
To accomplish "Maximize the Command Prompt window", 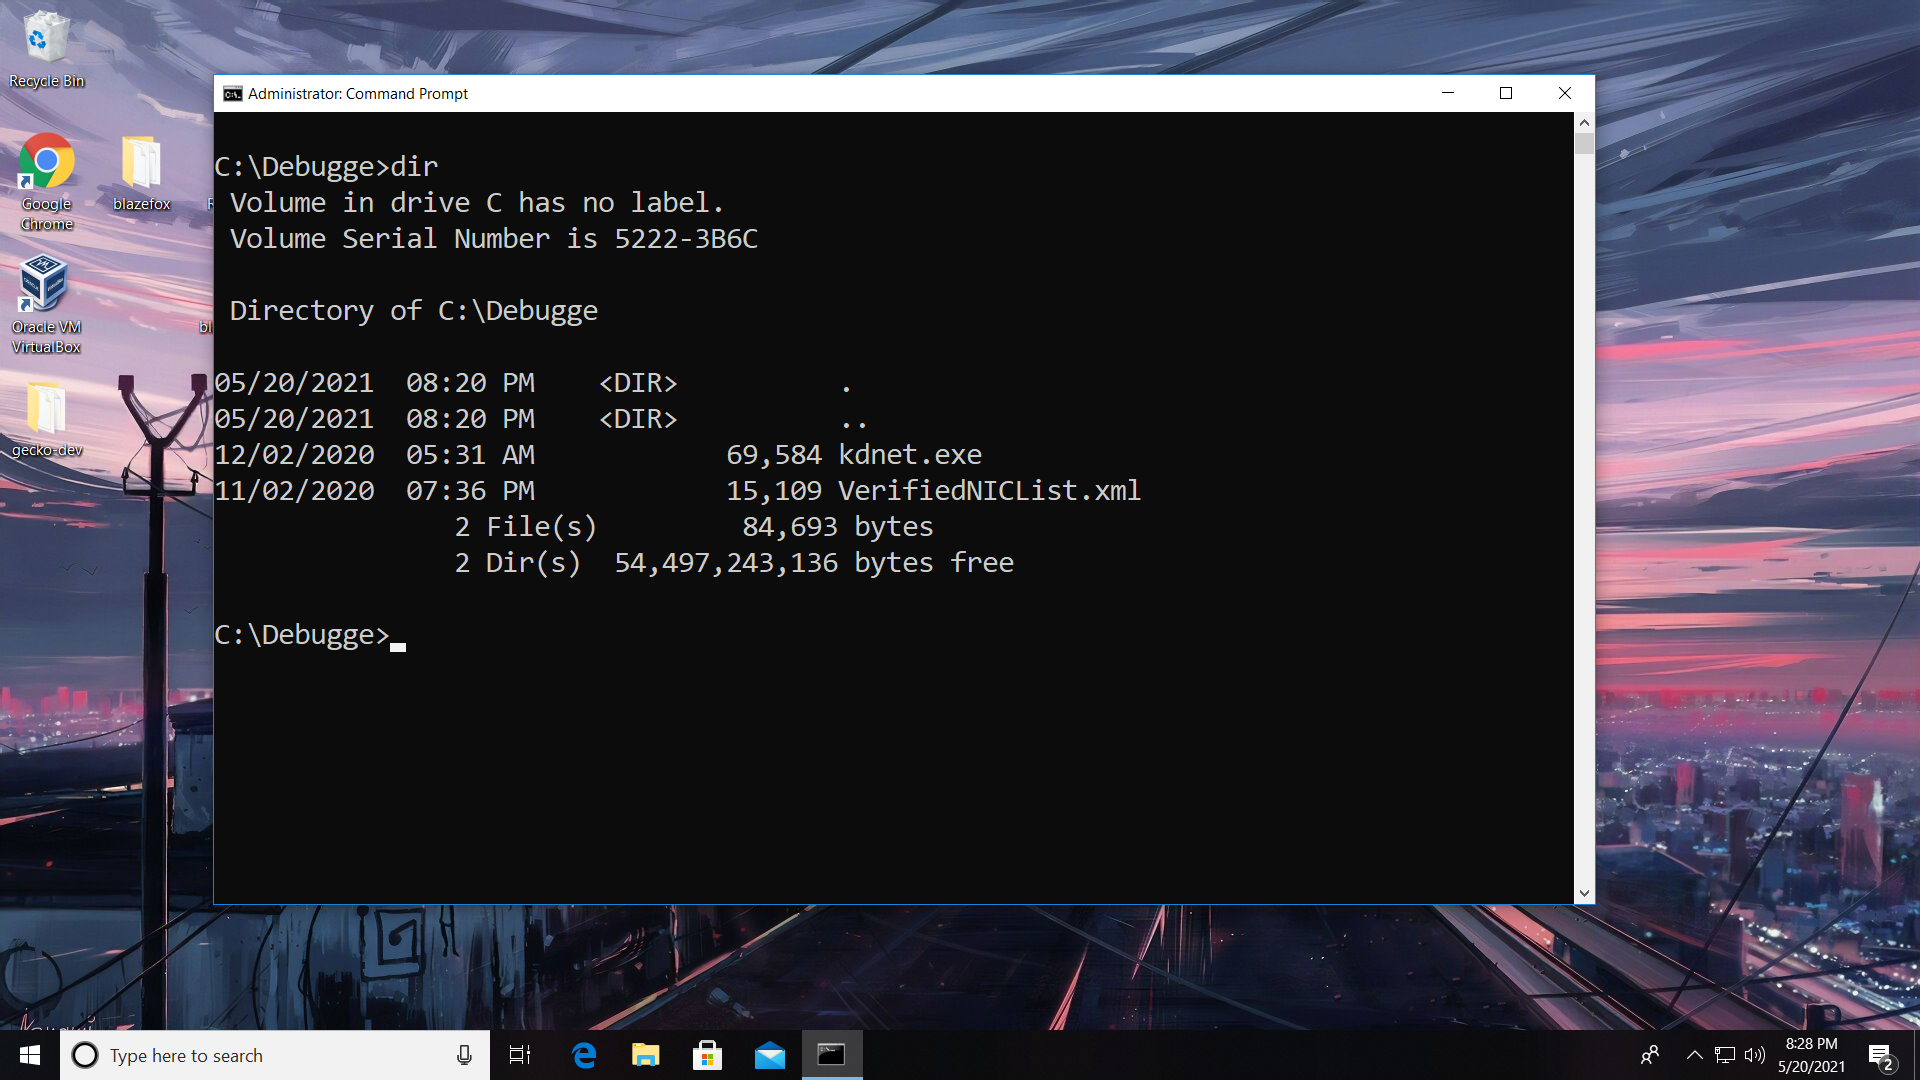I will pos(1506,93).
